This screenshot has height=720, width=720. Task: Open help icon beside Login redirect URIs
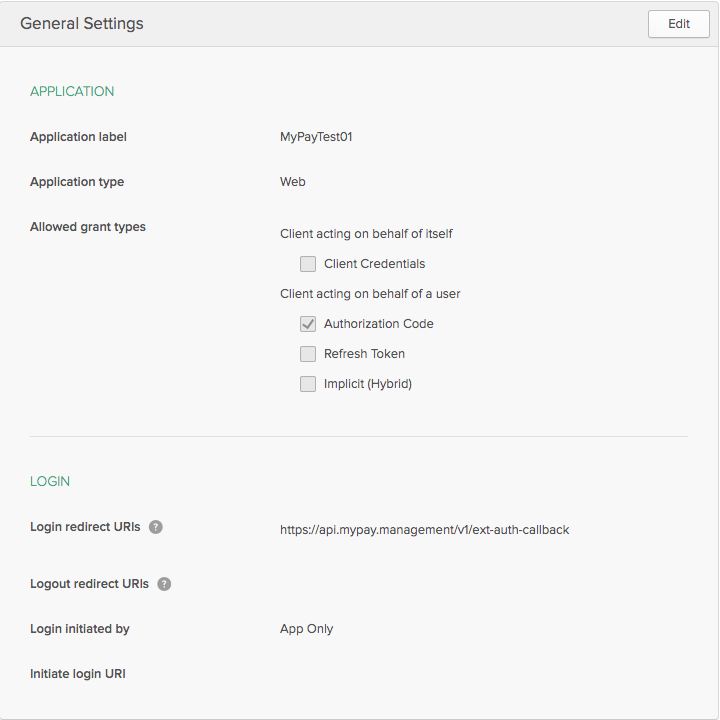coord(156,527)
